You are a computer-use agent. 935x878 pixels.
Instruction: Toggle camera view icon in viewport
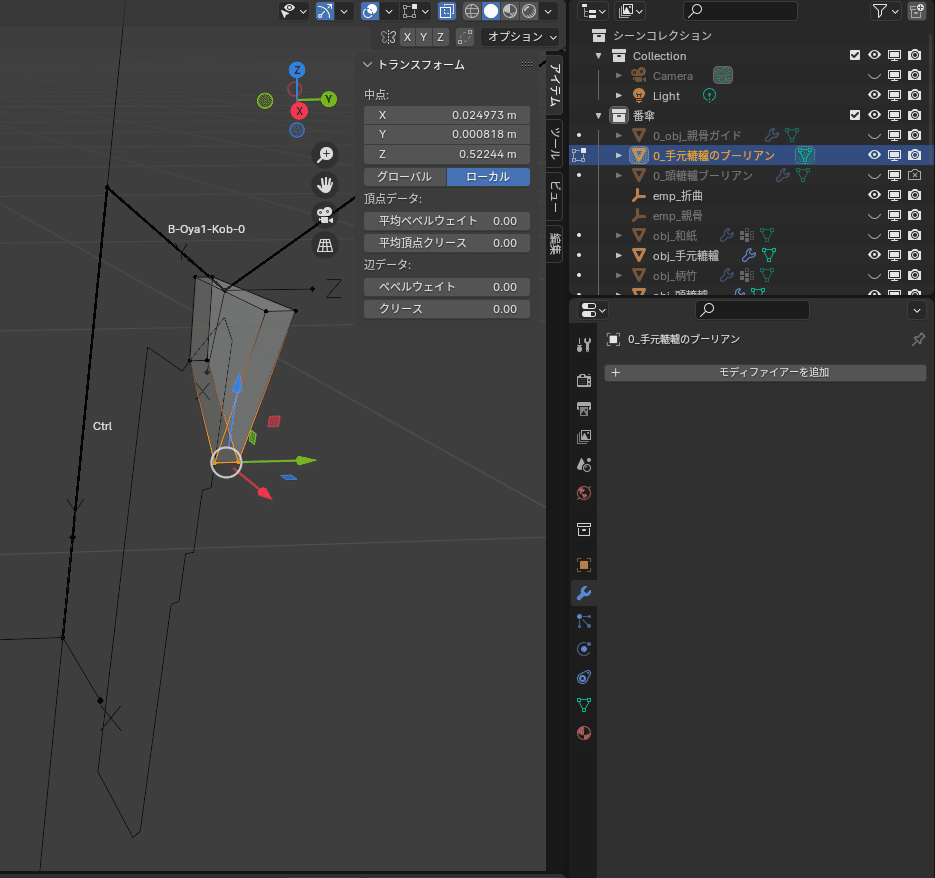coord(325,215)
